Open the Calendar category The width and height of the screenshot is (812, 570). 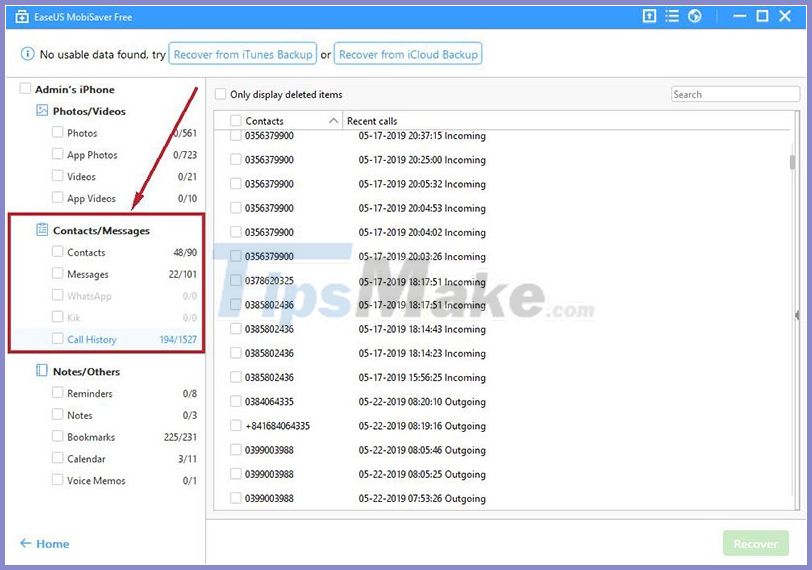[x=86, y=459]
